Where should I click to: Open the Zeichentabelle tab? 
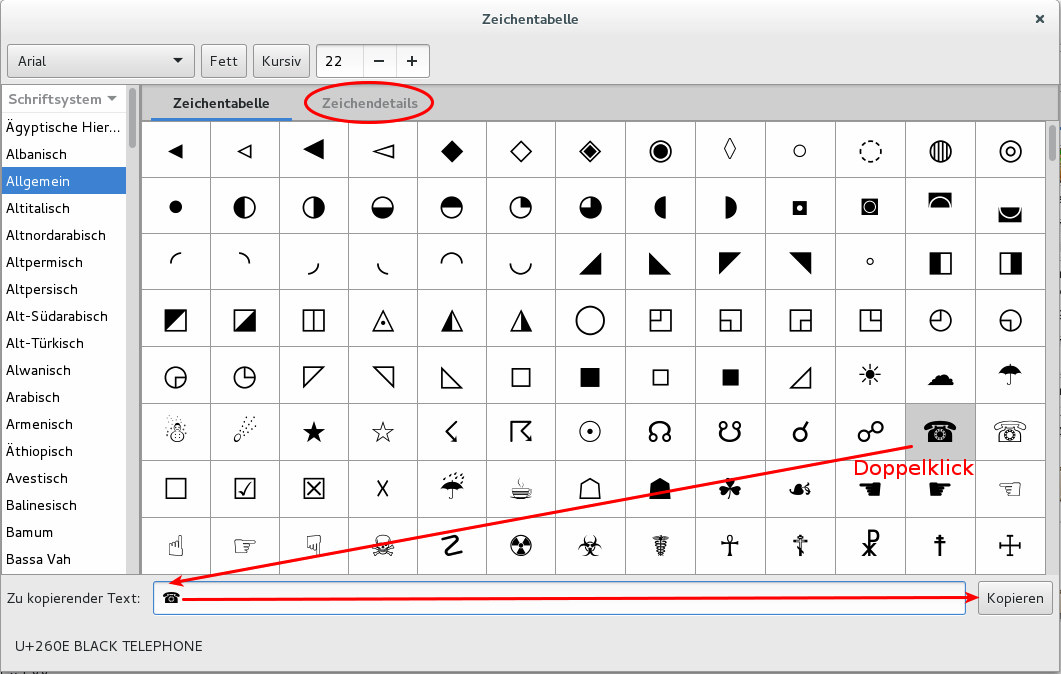(220, 103)
